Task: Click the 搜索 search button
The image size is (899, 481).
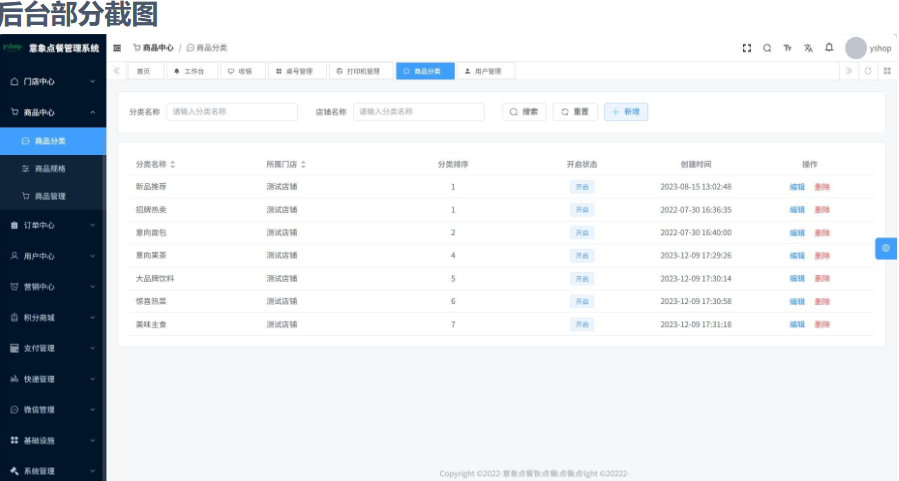Action: click(x=524, y=112)
